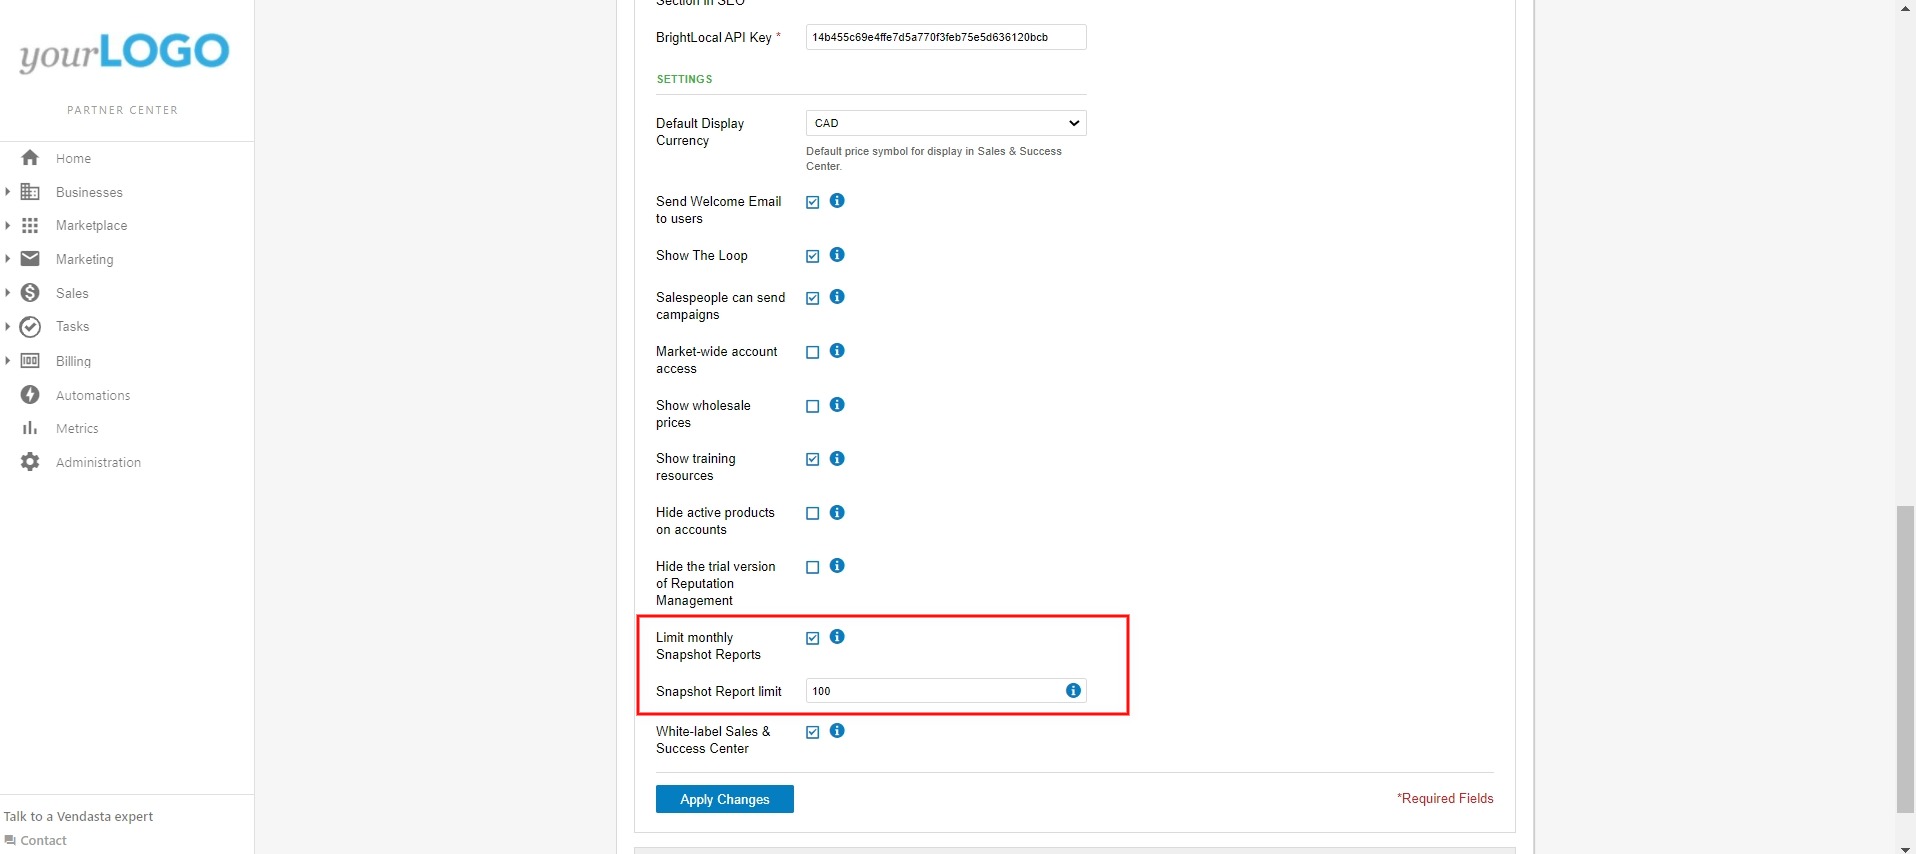The image size is (1916, 854).
Task: Click the Sales dollar icon
Action: [x=30, y=293]
